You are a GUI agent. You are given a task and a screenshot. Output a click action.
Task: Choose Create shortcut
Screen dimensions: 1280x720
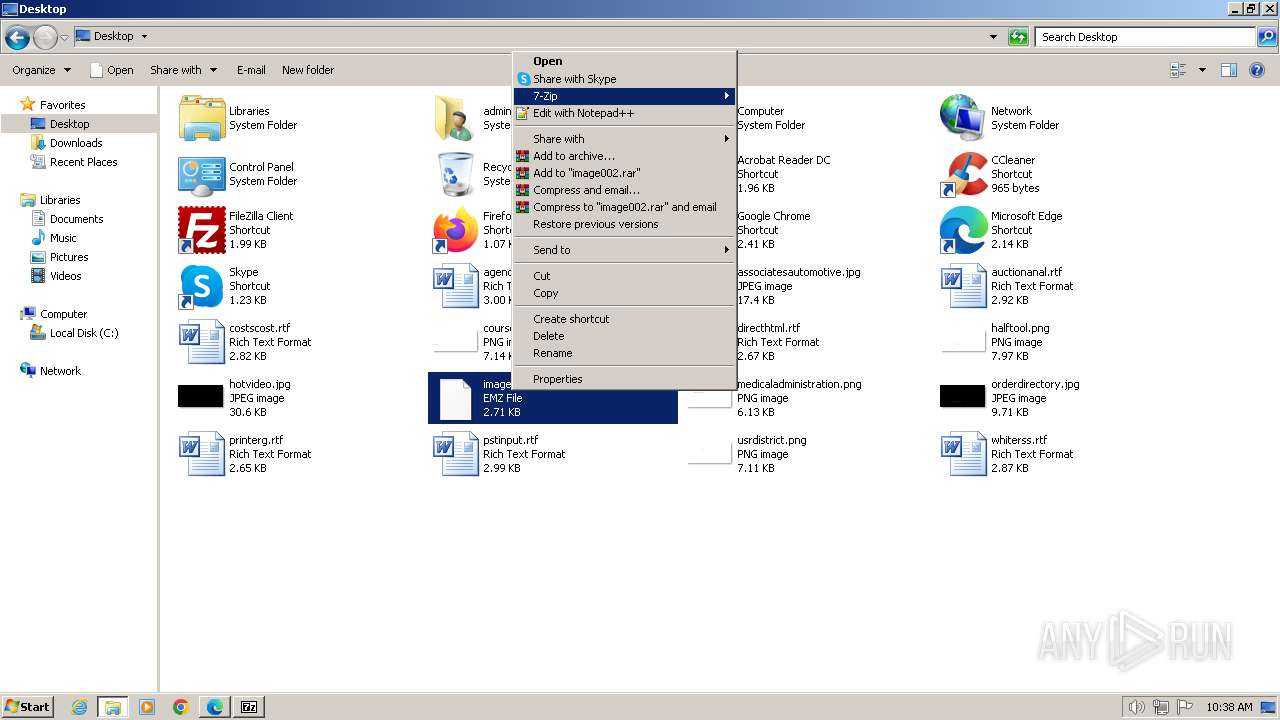pyautogui.click(x=625, y=319)
